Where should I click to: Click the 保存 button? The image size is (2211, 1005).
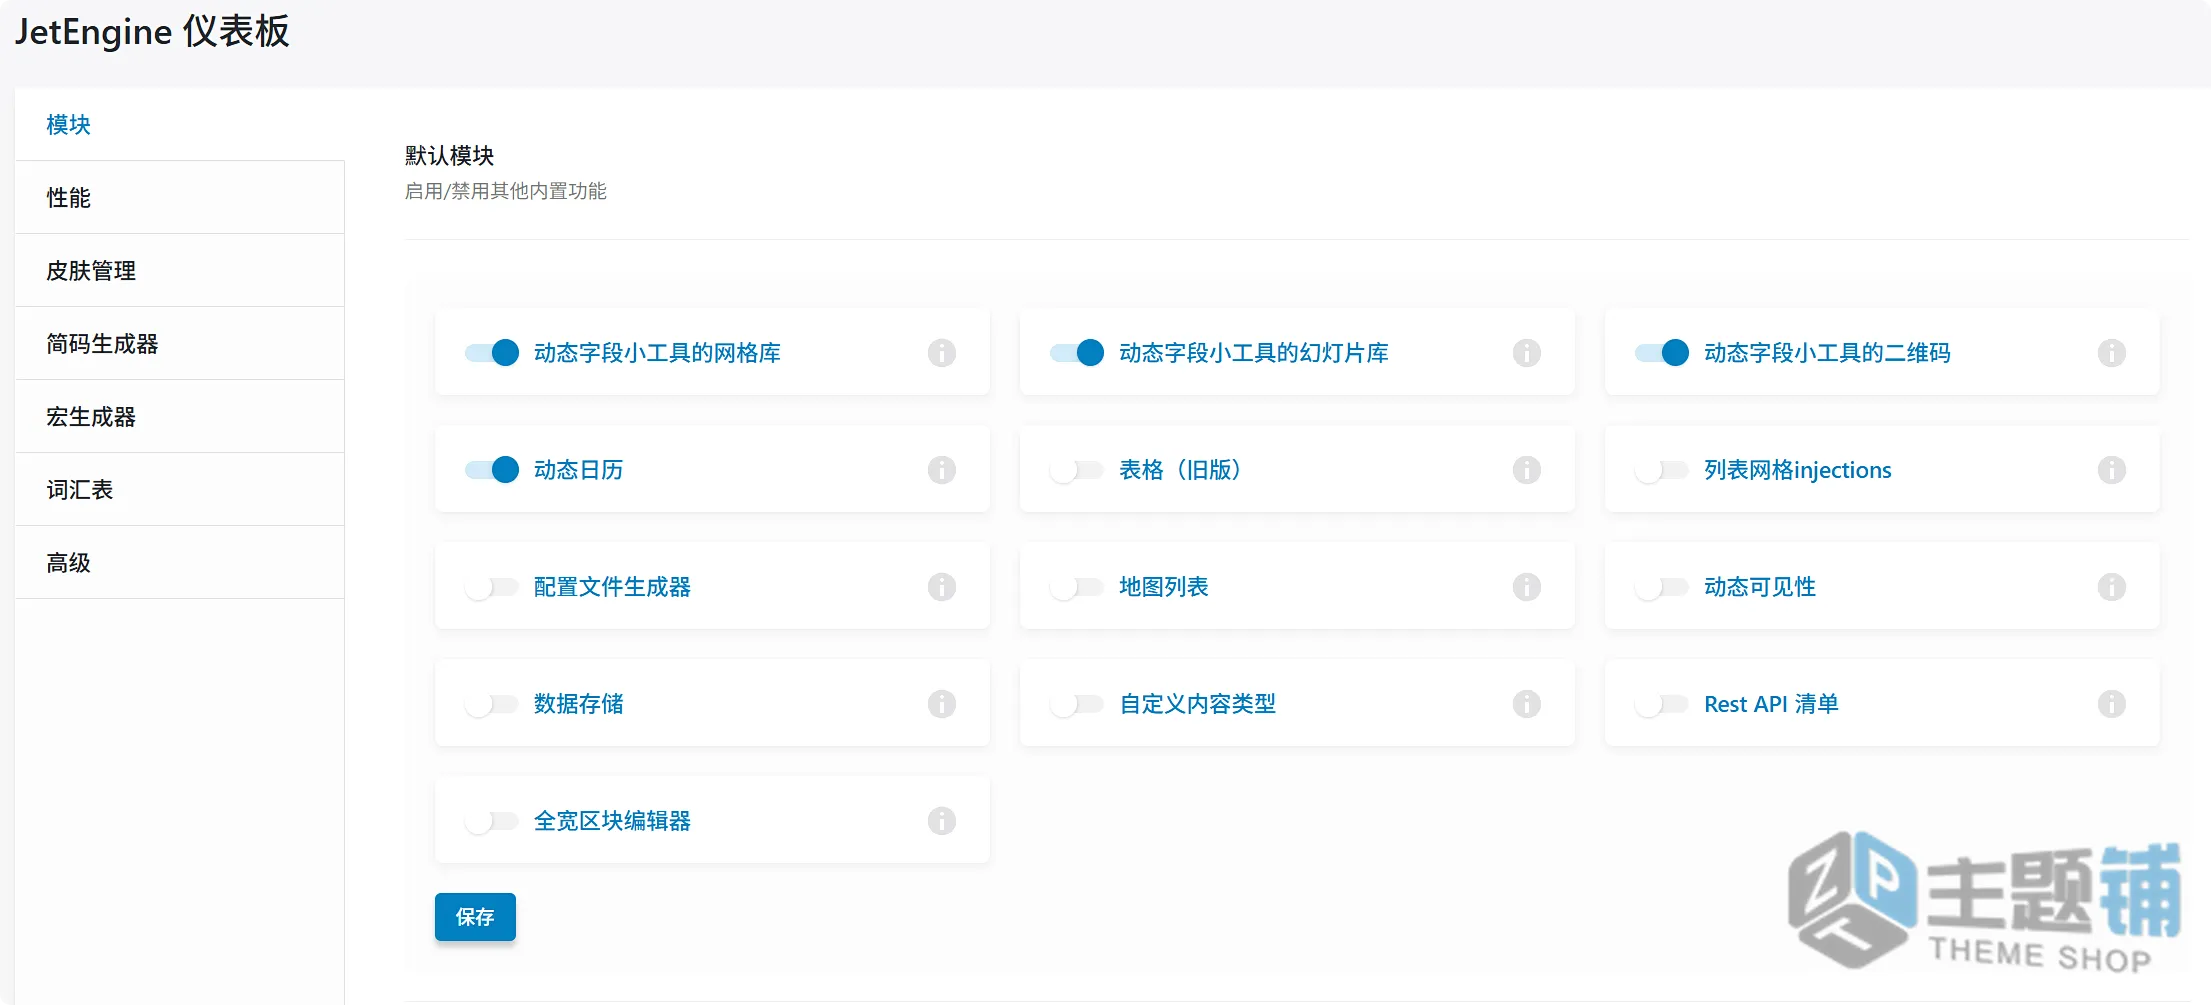[x=475, y=917]
